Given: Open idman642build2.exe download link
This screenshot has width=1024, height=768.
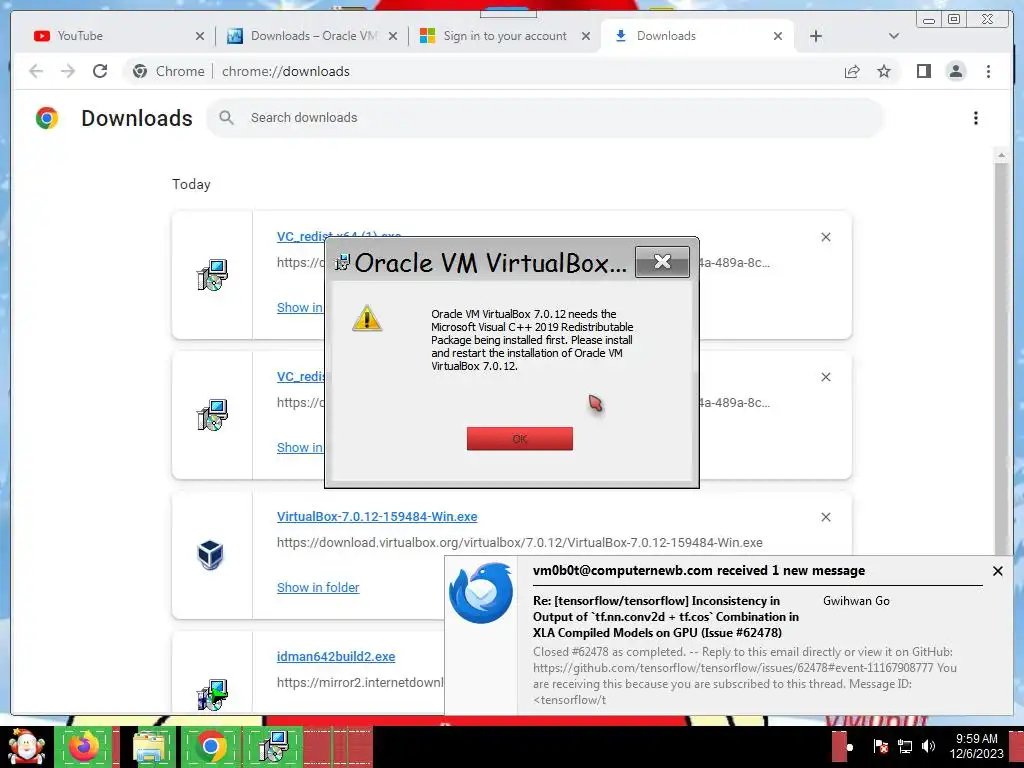Looking at the screenshot, I should point(336,656).
